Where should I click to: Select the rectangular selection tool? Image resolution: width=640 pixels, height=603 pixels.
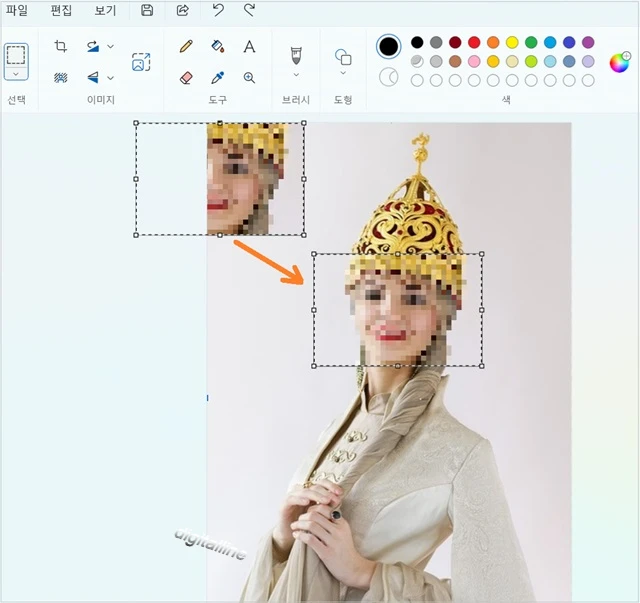(16, 55)
